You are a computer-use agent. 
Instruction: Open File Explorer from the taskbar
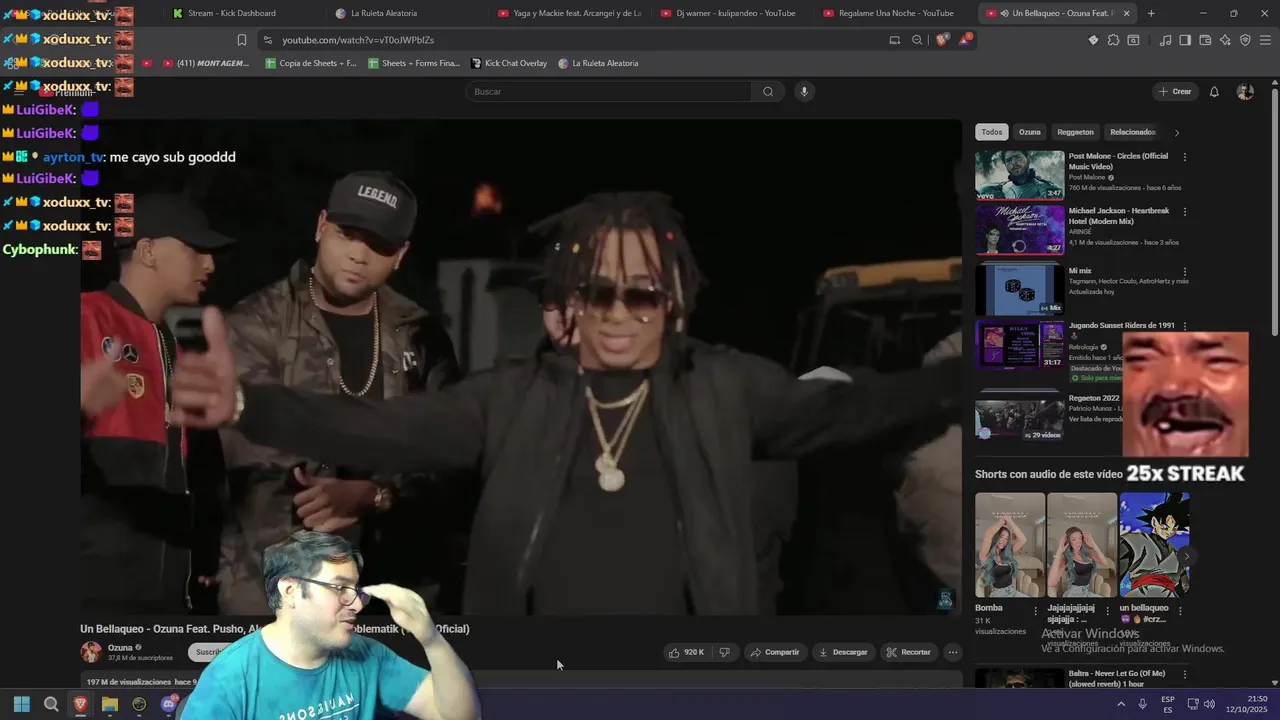tap(110, 704)
